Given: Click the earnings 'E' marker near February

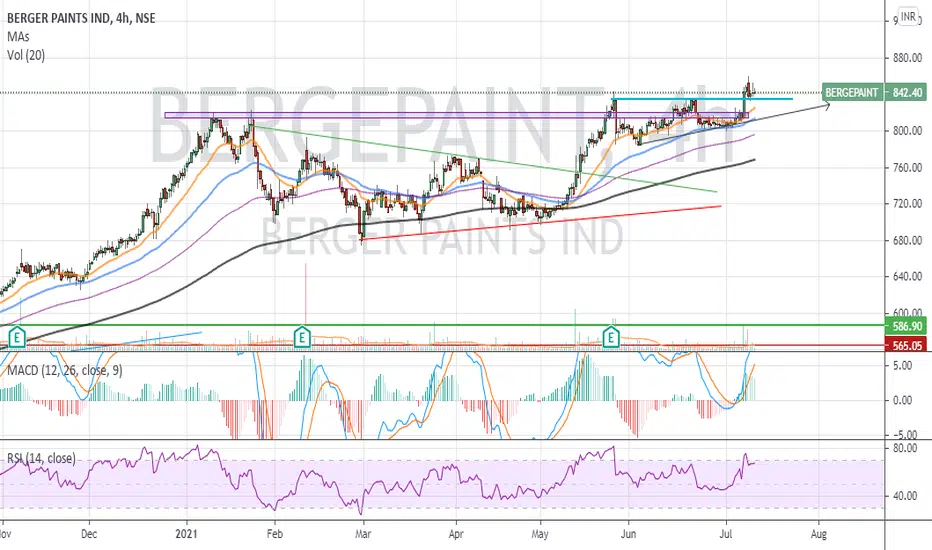Looking at the screenshot, I should pos(303,337).
